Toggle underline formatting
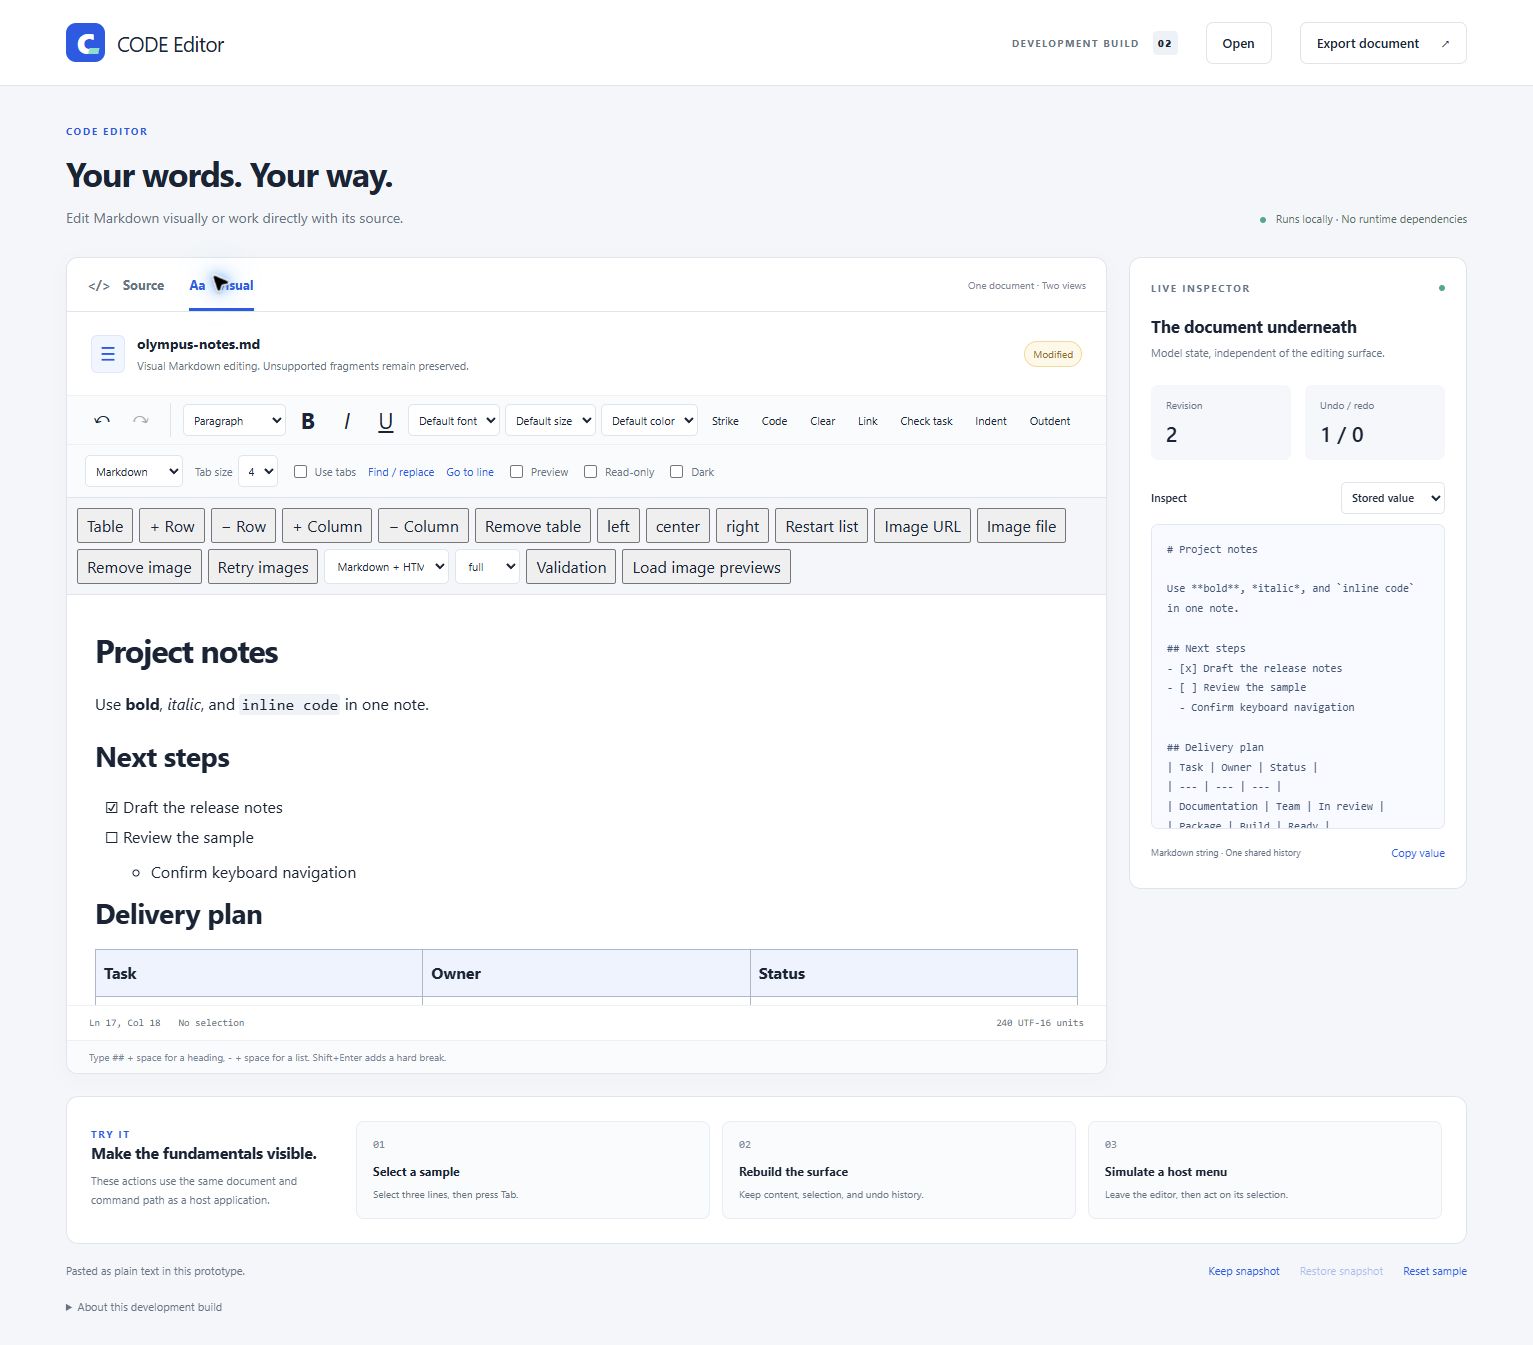Image resolution: width=1533 pixels, height=1345 pixels. coord(386,421)
